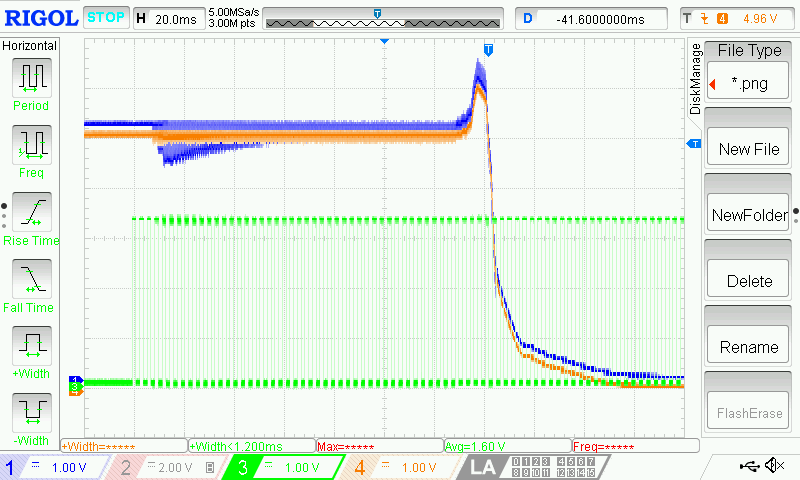Viewport: 800px width, 480px height.
Task: Toggle the speaker sound icon
Action: [773, 466]
